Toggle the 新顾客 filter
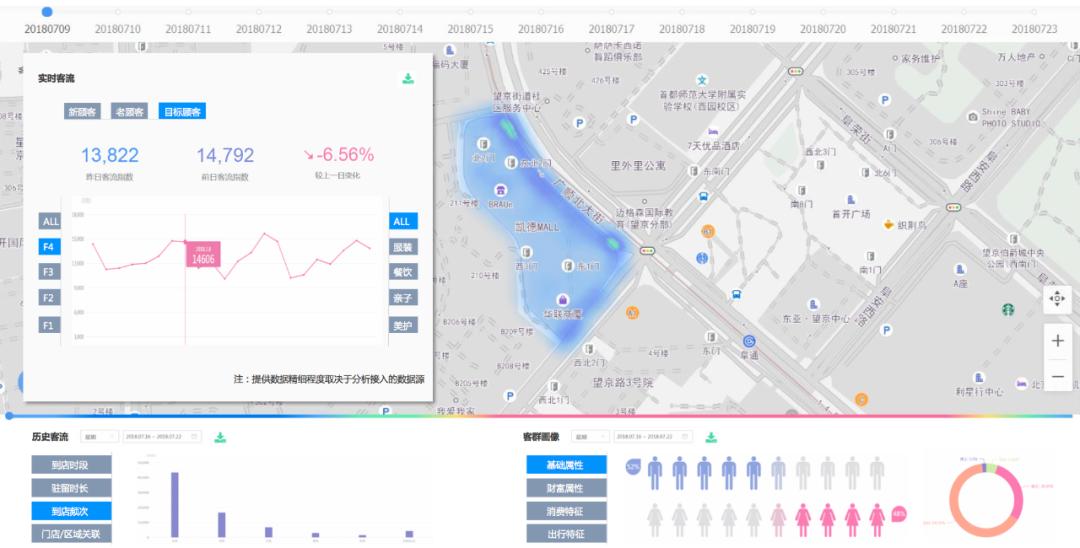 (82, 112)
